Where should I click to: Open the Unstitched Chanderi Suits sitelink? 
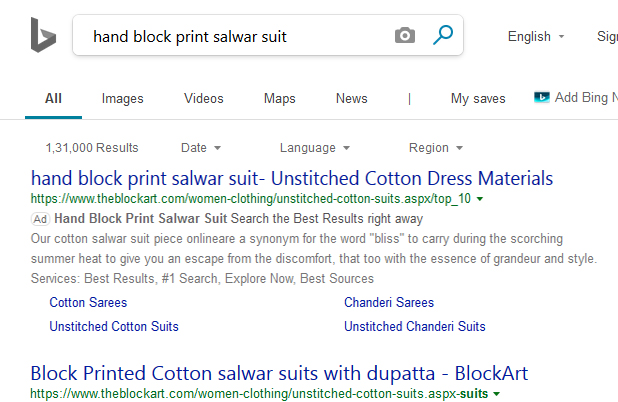click(x=415, y=326)
